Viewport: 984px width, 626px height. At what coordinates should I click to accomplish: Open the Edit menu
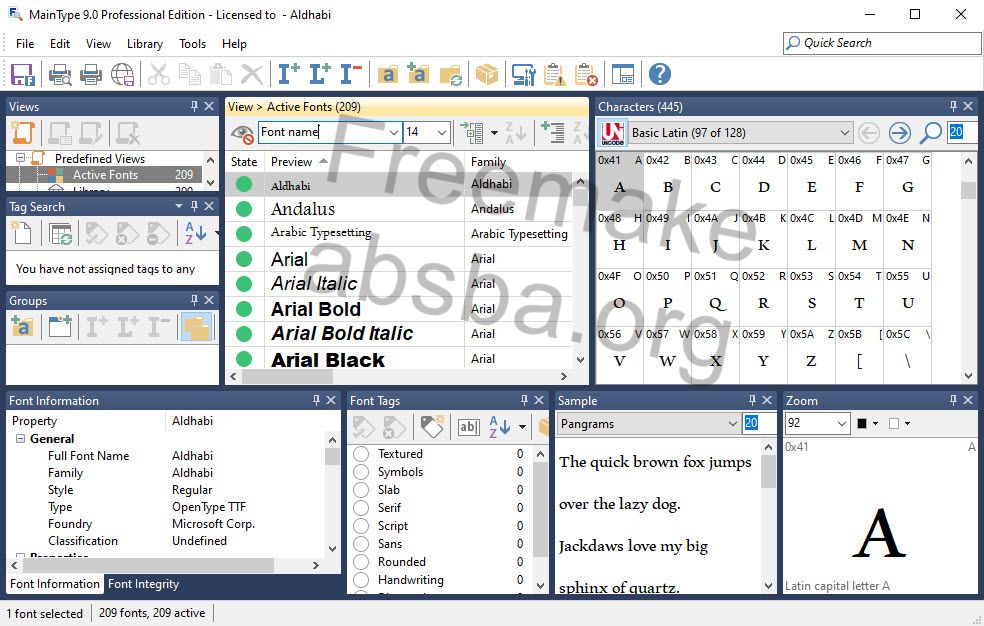point(60,44)
